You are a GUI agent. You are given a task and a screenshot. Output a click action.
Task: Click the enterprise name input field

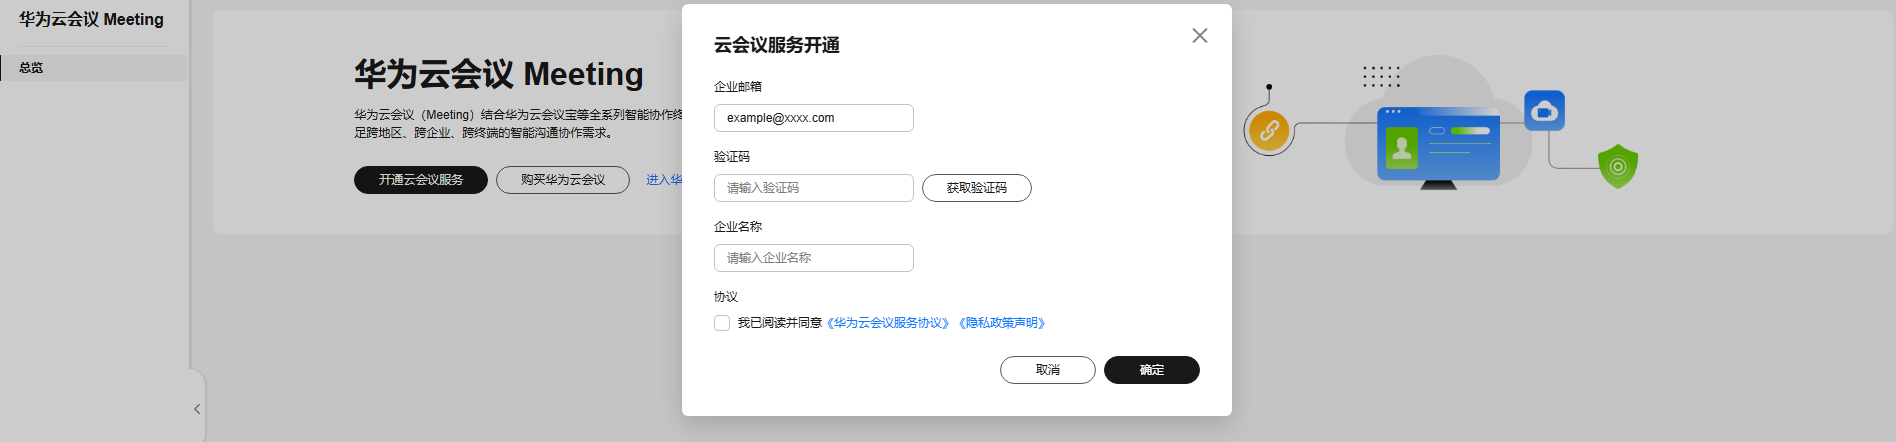(x=813, y=258)
